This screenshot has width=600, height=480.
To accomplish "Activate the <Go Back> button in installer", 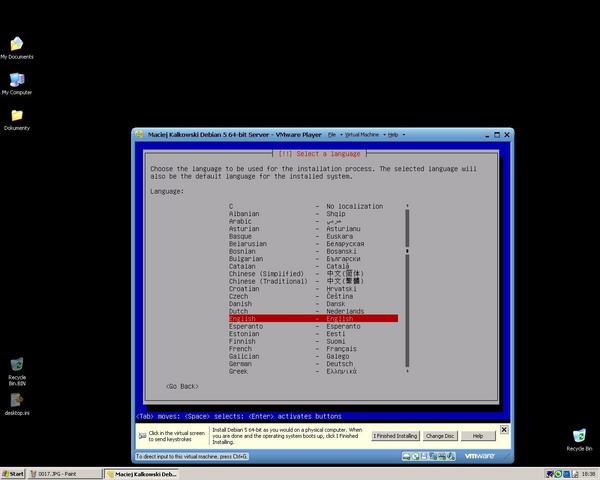I will coord(183,386).
